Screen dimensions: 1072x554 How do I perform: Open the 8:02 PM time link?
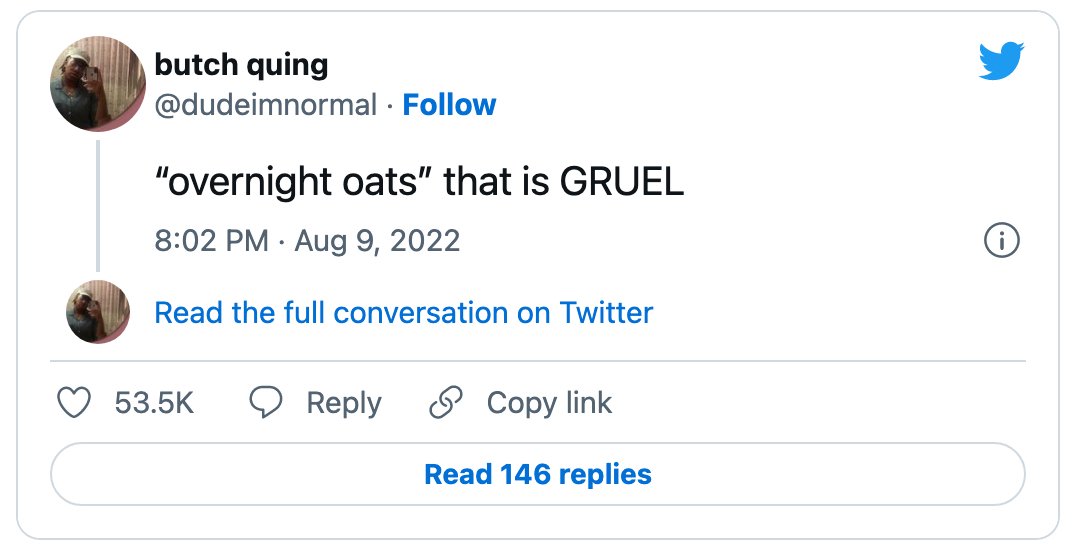click(x=212, y=241)
